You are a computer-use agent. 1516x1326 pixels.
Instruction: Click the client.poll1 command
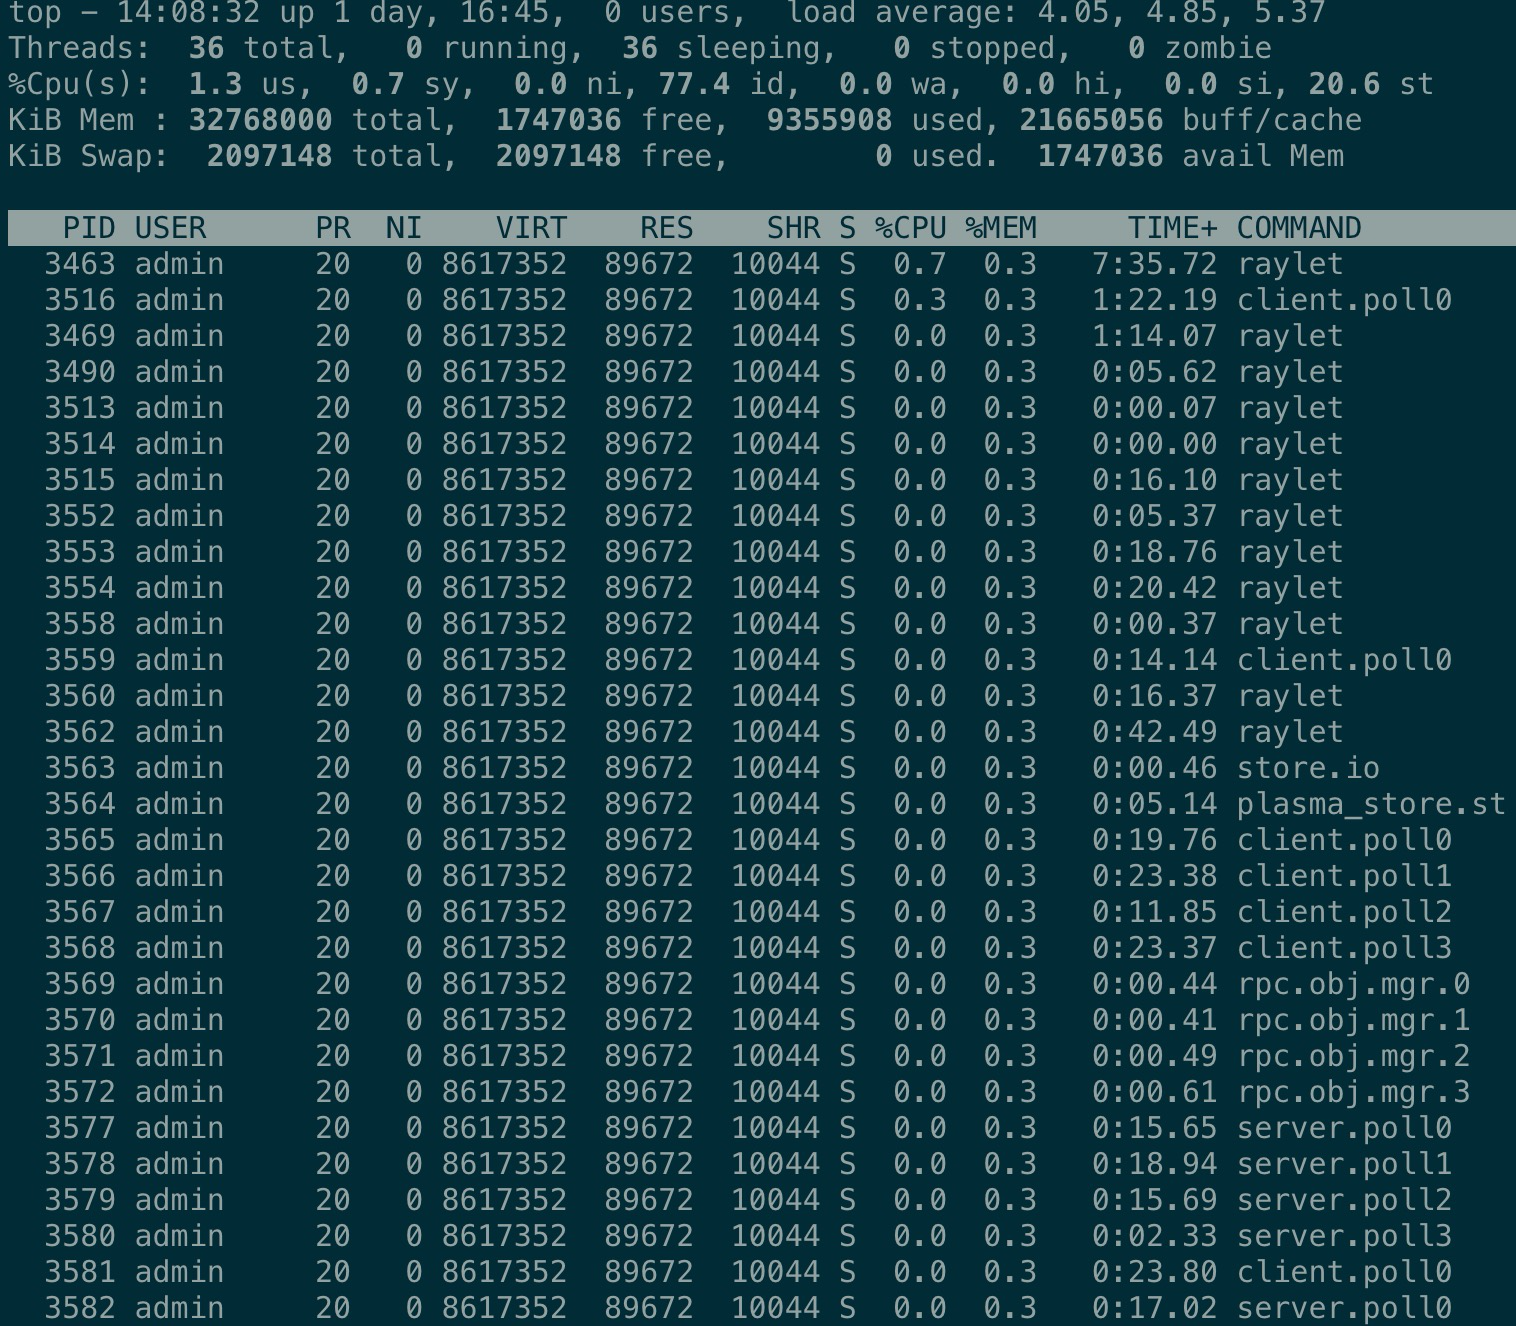click(1344, 876)
